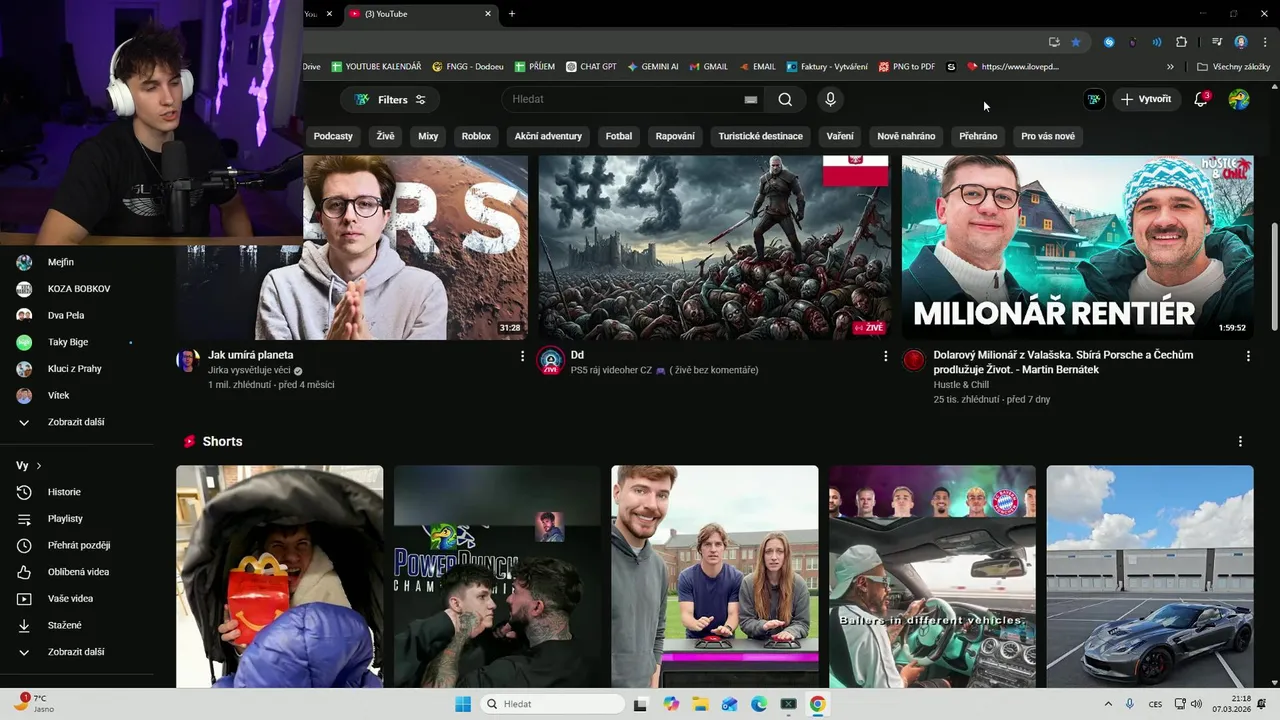Click the search magnifier button

click(x=785, y=100)
